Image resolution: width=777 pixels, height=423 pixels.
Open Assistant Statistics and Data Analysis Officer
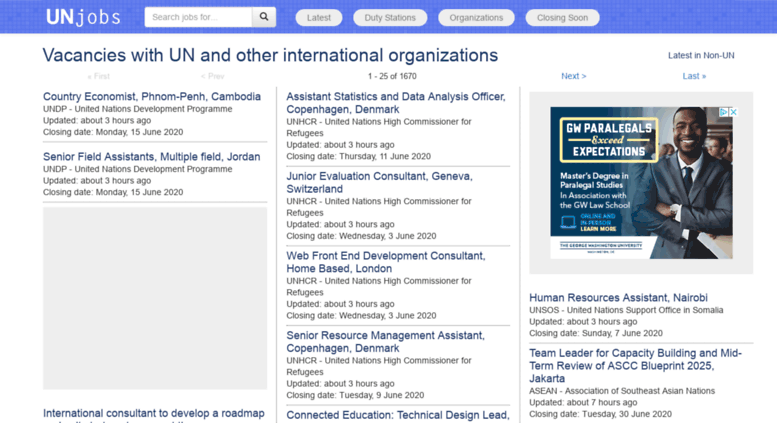click(x=395, y=103)
